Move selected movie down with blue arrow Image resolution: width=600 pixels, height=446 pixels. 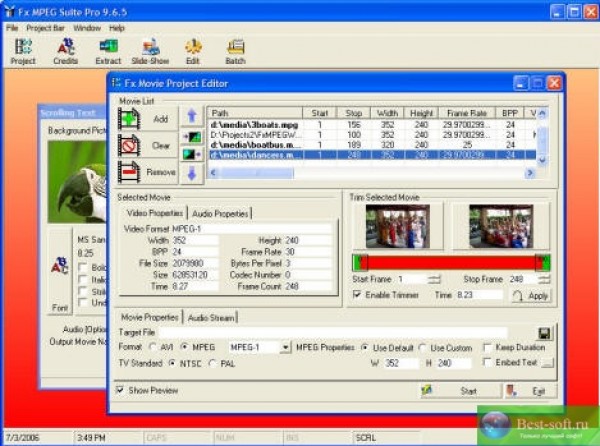pyautogui.click(x=191, y=173)
